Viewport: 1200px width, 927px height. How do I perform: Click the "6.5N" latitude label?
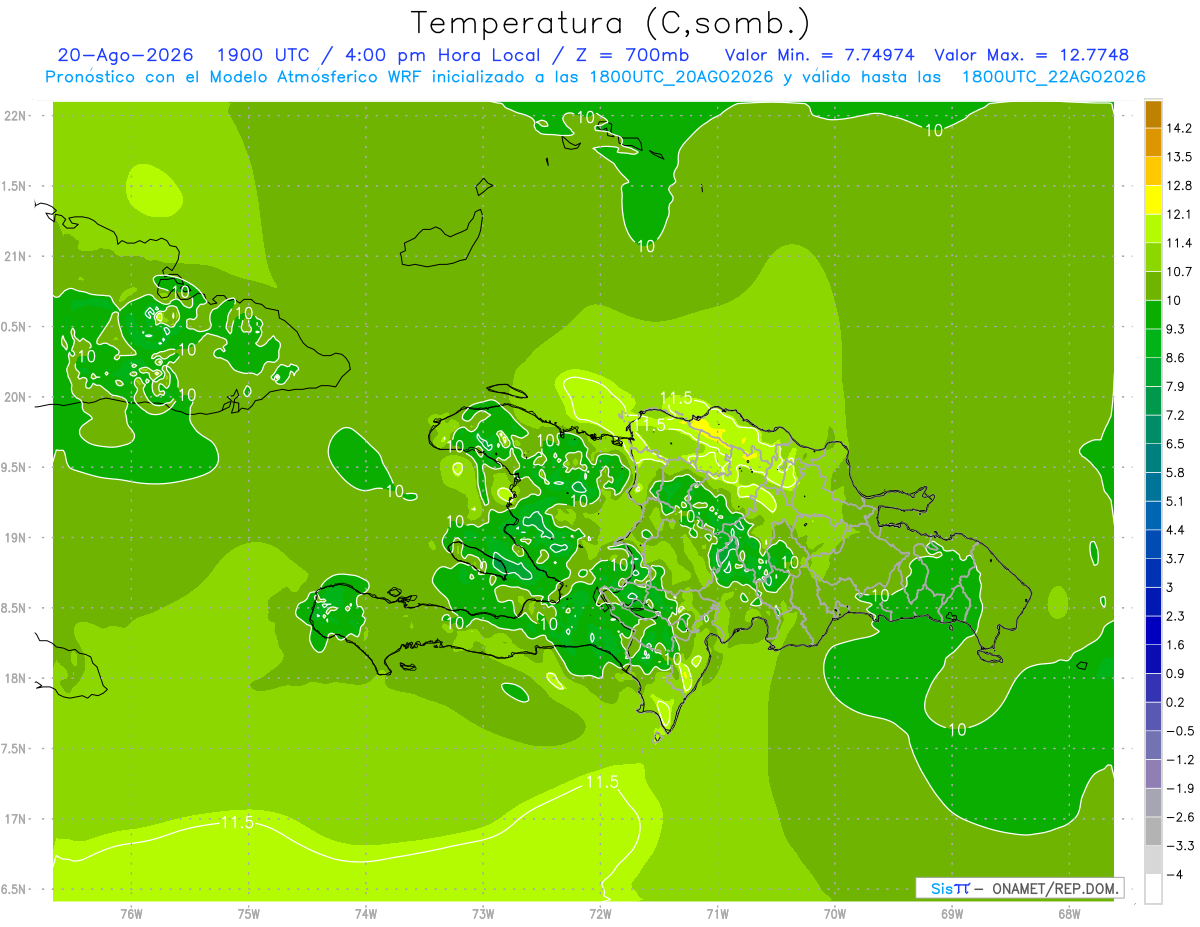pos(14,889)
